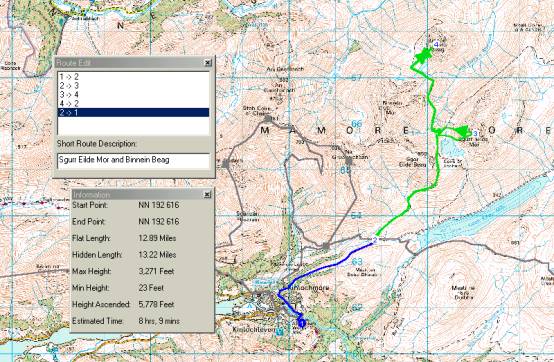Click grey route node at Na Gruagaichean

click(x=348, y=161)
